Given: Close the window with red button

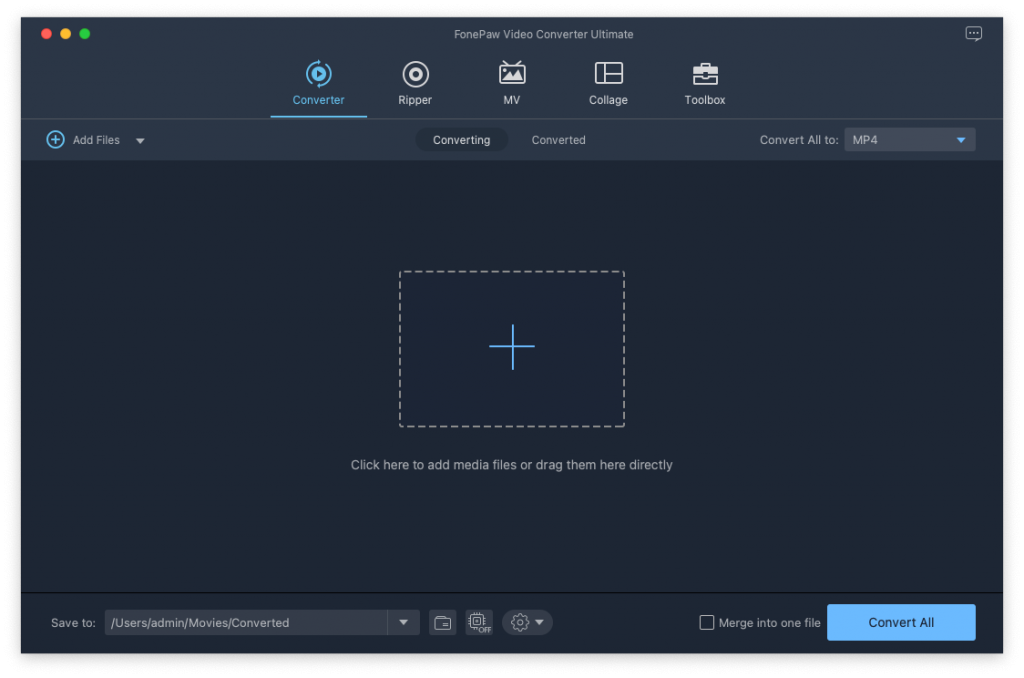Looking at the screenshot, I should (x=46, y=34).
